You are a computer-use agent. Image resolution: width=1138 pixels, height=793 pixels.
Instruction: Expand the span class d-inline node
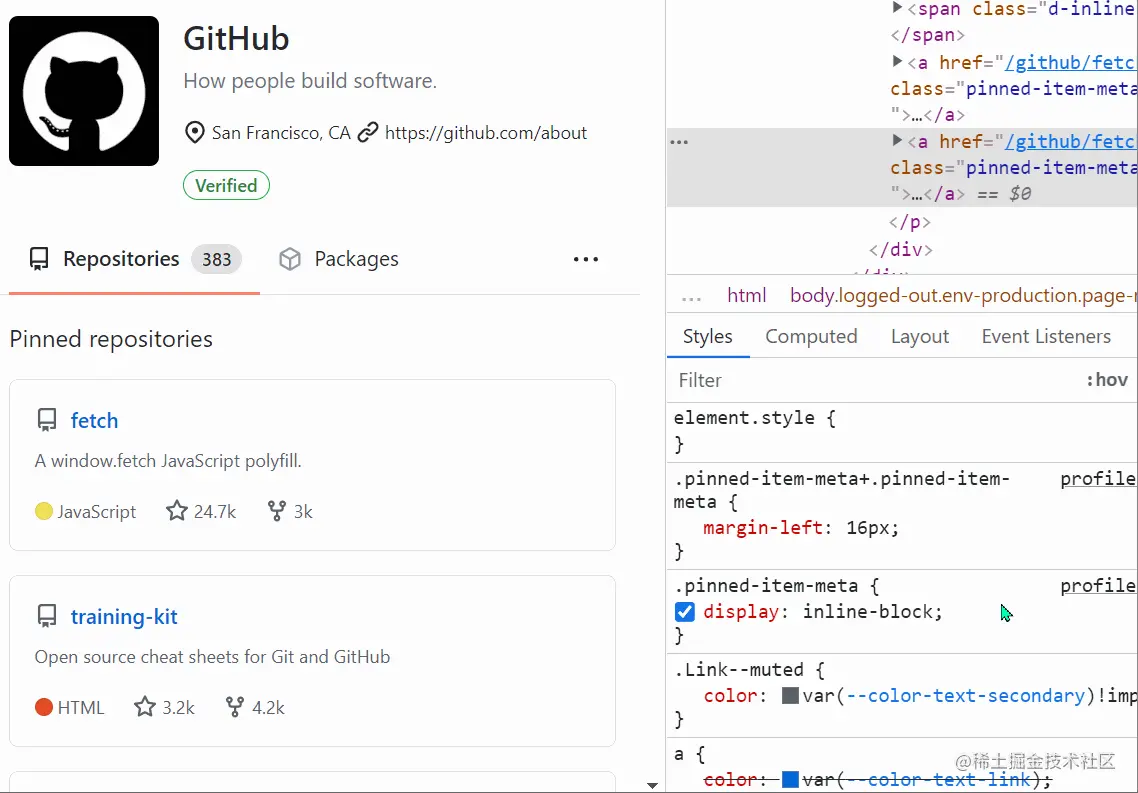pyautogui.click(x=897, y=7)
